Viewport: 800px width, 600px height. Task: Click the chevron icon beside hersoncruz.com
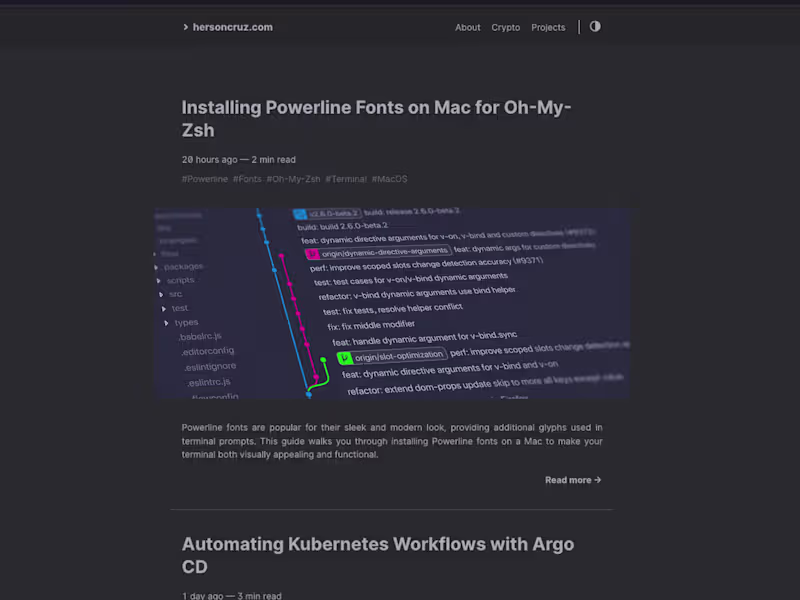(186, 27)
